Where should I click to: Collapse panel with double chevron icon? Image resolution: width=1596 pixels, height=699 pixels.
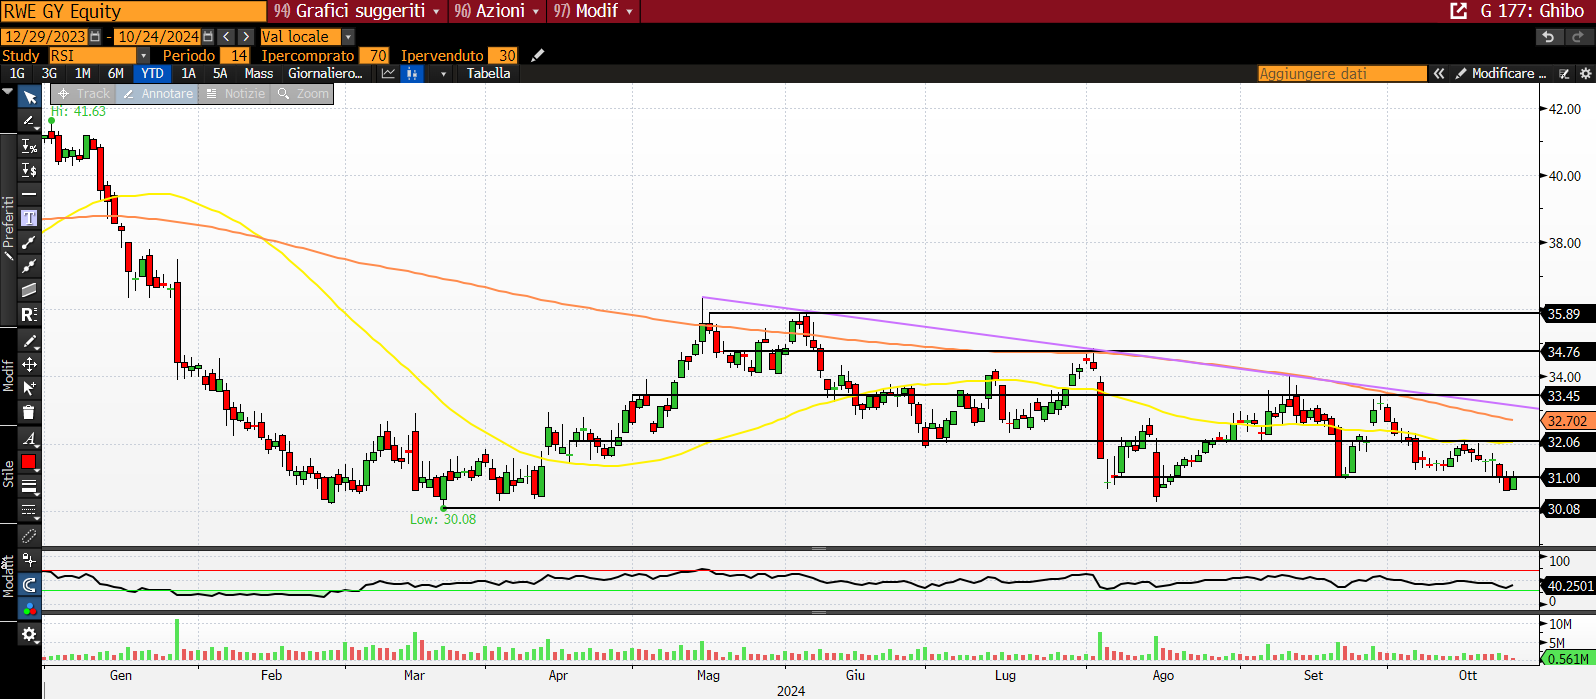pos(1439,73)
